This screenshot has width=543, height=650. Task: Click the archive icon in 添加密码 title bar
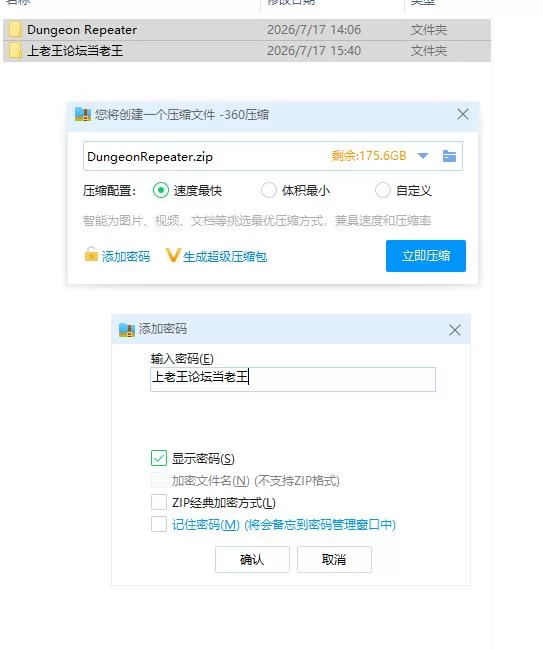pyautogui.click(x=127, y=330)
